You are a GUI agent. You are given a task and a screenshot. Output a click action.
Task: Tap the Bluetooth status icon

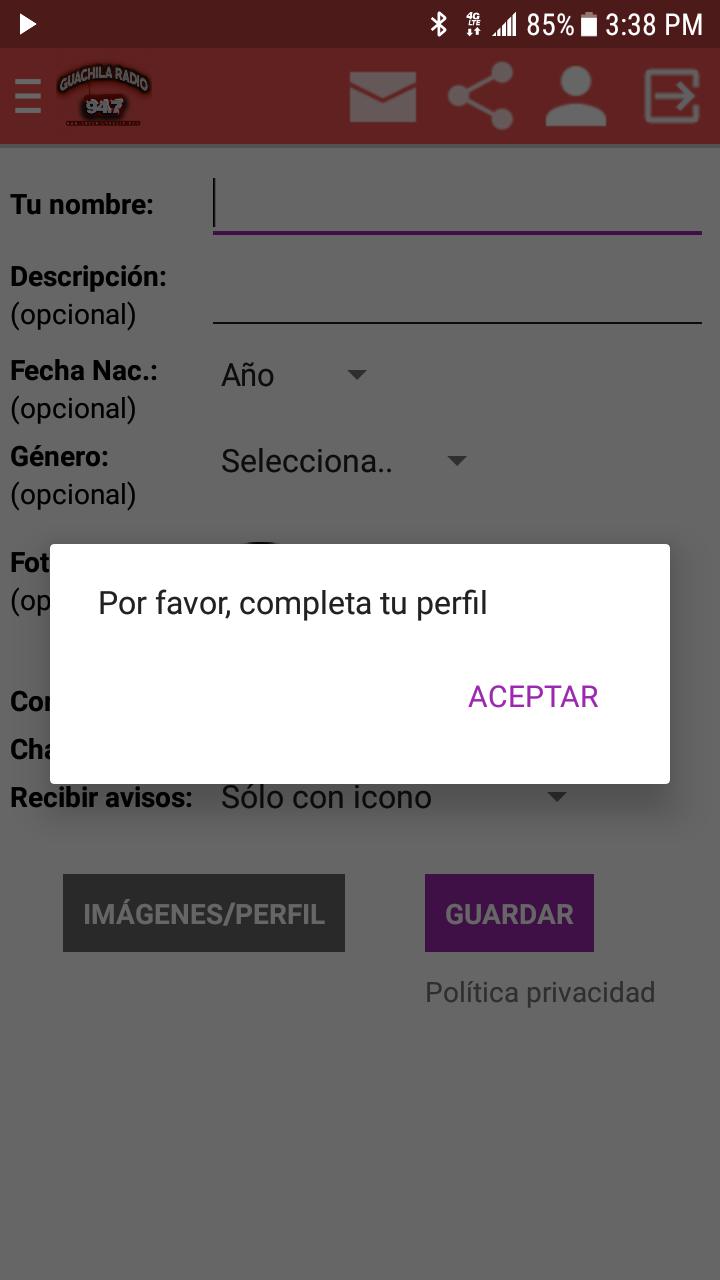pyautogui.click(x=438, y=24)
